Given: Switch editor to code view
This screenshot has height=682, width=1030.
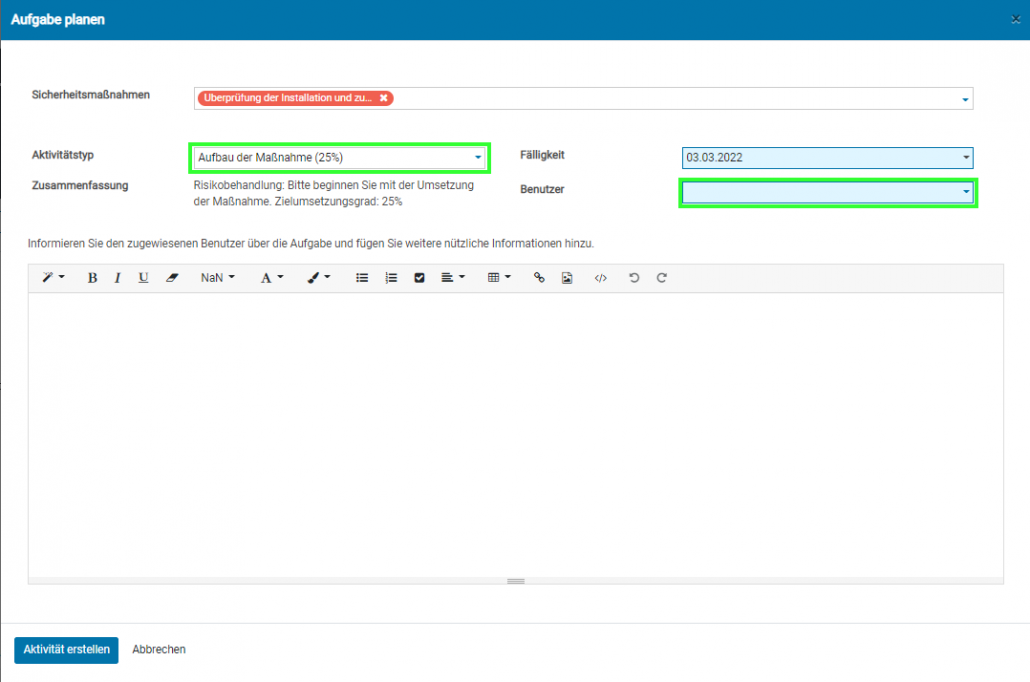Looking at the screenshot, I should click(600, 278).
